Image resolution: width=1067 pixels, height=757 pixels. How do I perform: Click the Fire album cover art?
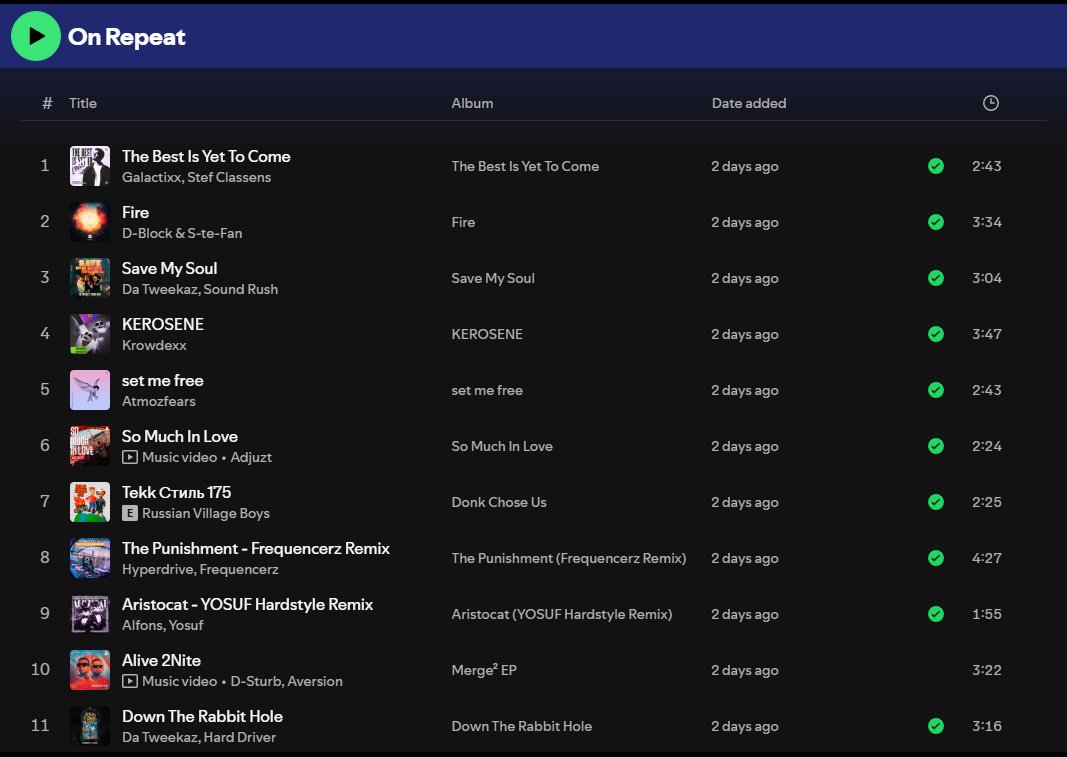(x=90, y=222)
